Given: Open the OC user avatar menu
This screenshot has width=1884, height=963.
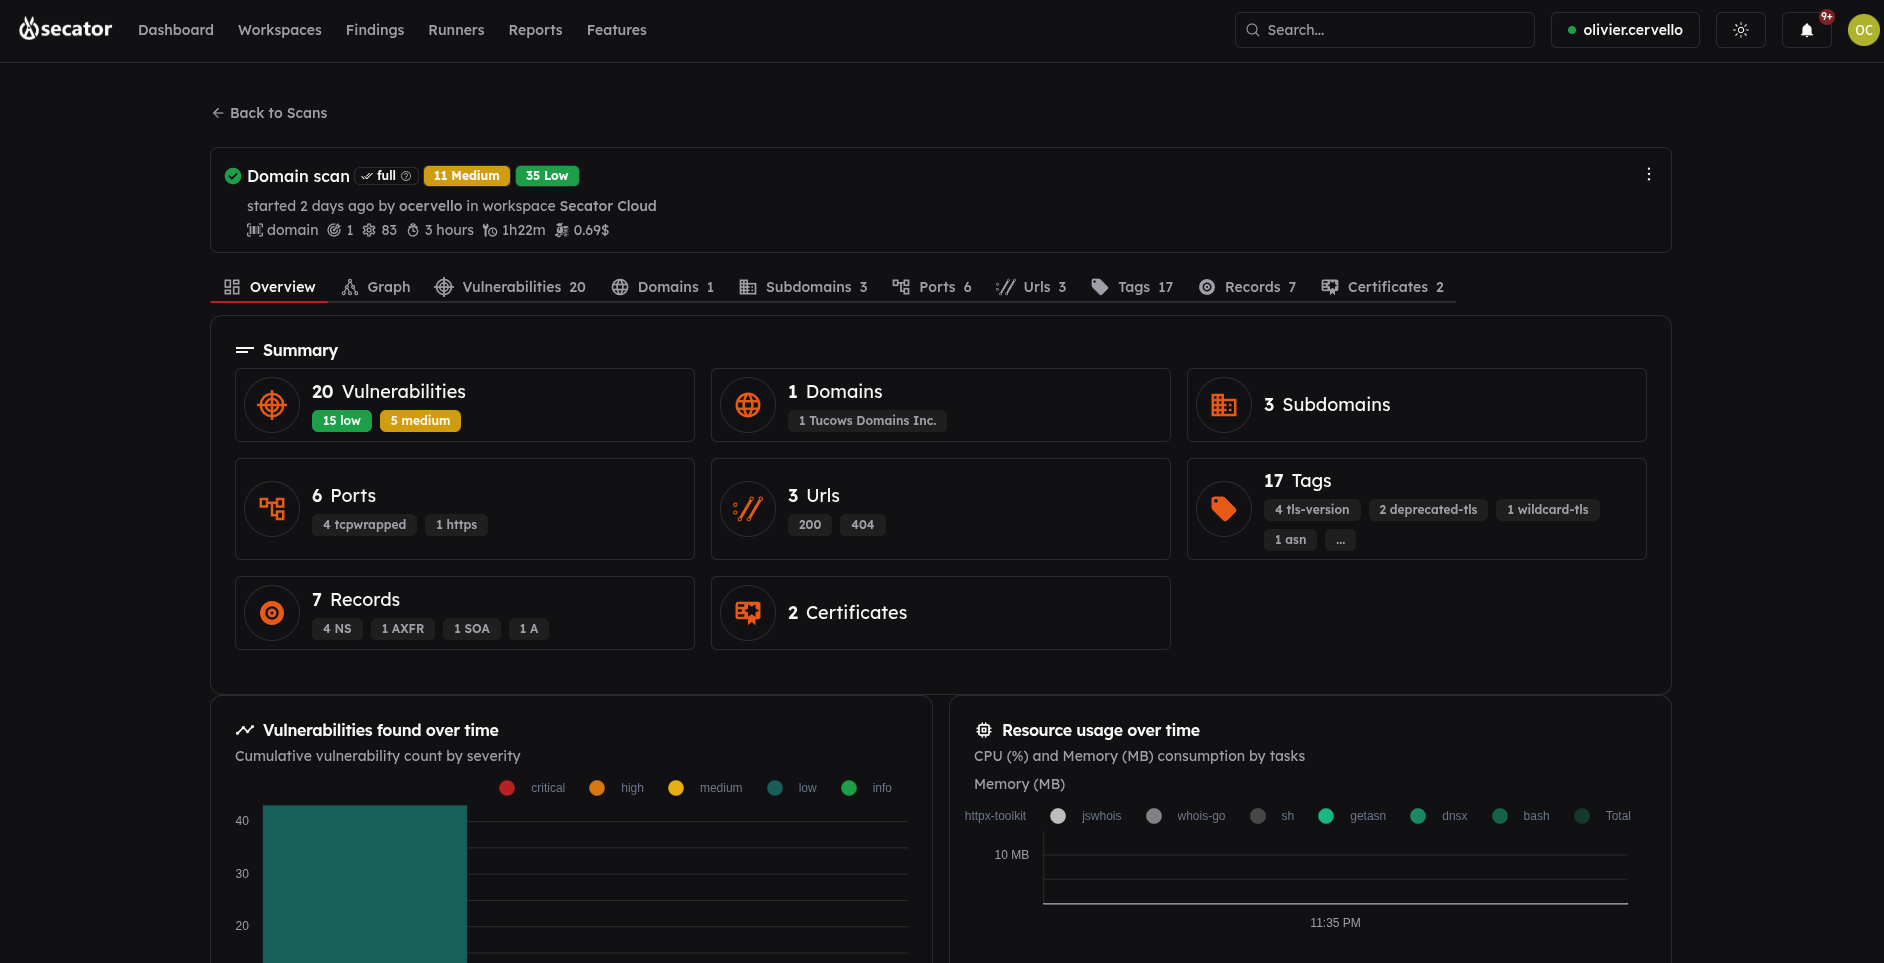Looking at the screenshot, I should 1864,30.
